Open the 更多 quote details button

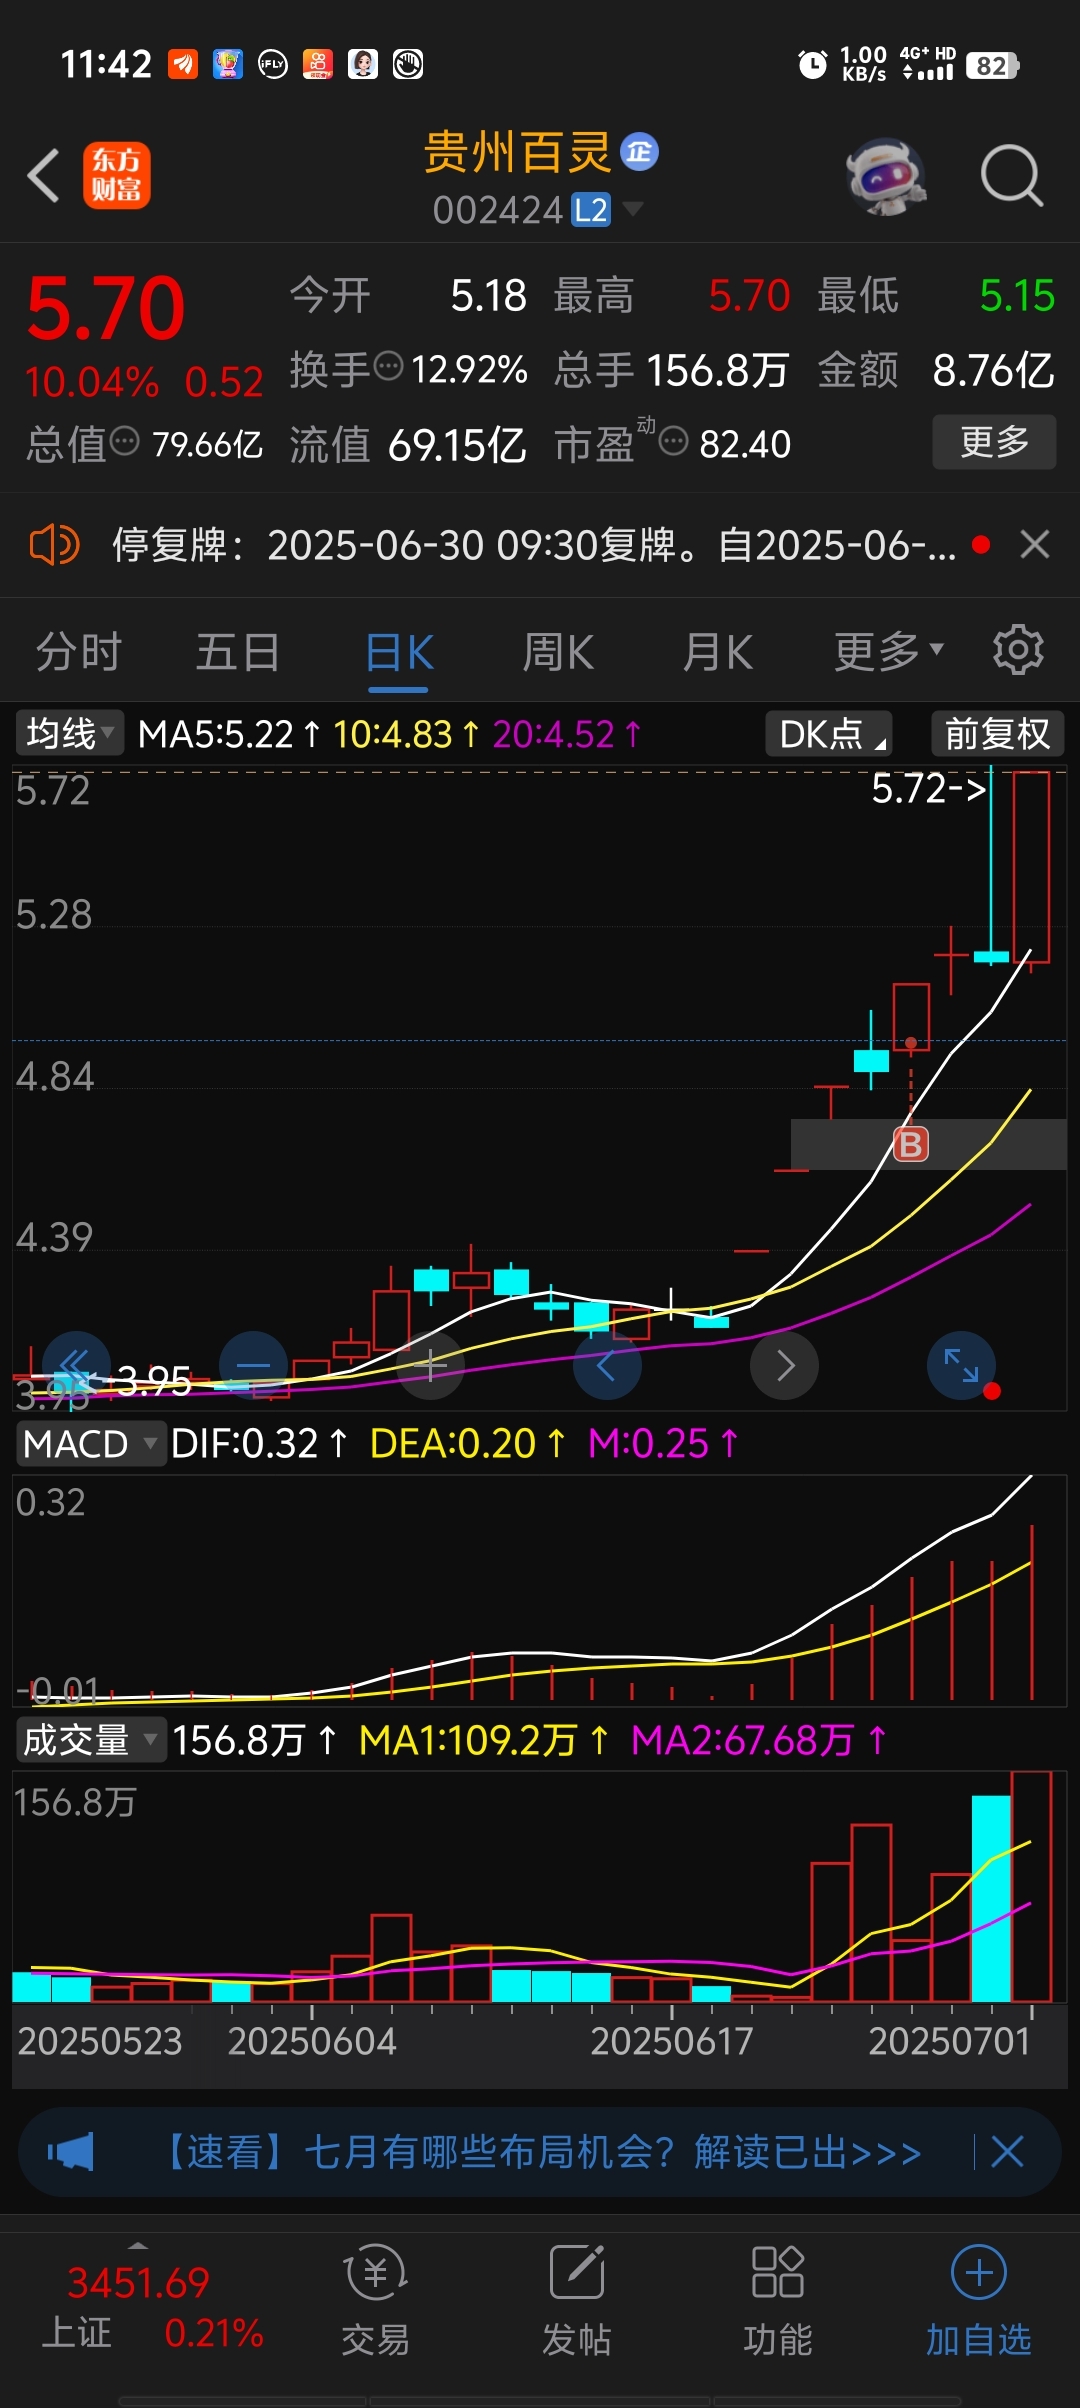(994, 442)
